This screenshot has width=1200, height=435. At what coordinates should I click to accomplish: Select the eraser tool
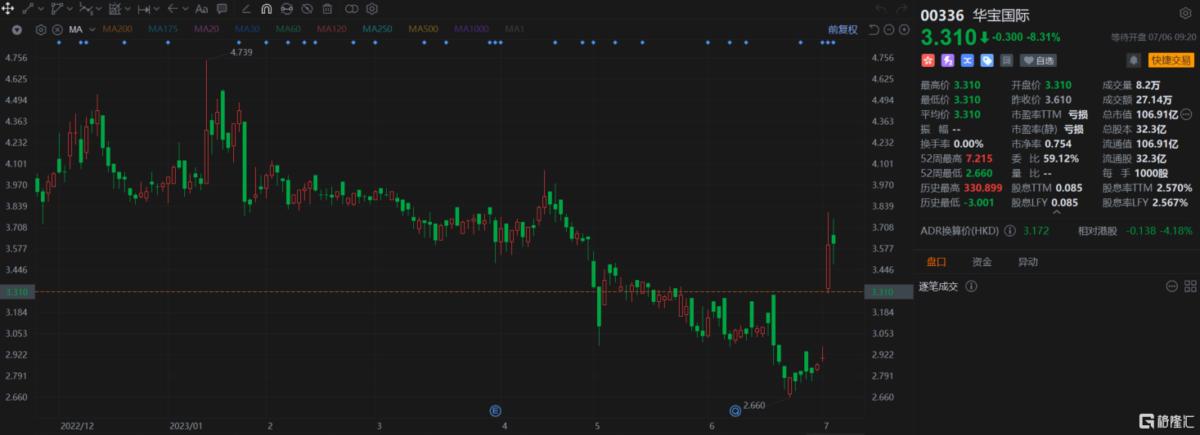point(246,9)
